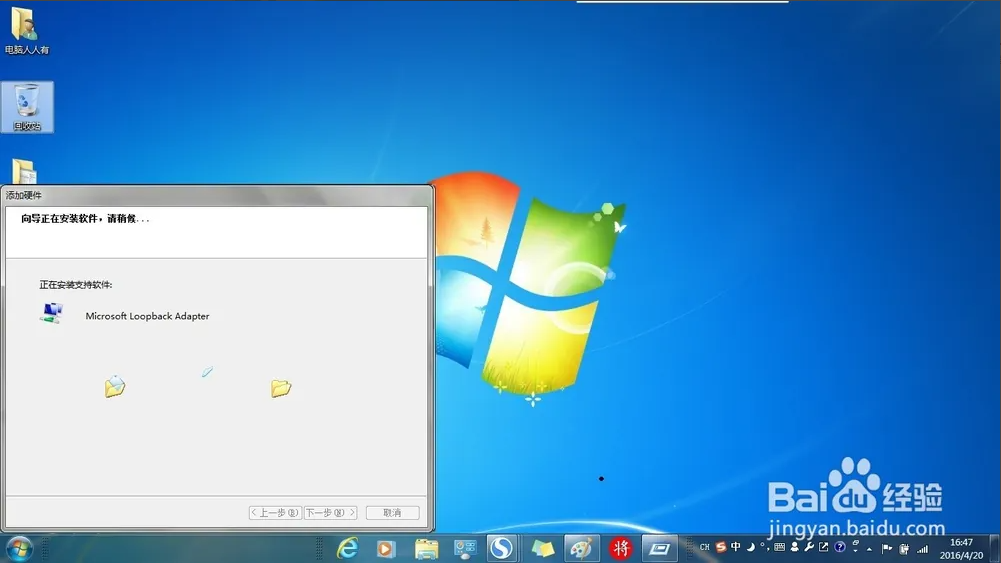Click the Sogou browser taskbar icon
The width and height of the screenshot is (1001, 563).
(x=501, y=548)
